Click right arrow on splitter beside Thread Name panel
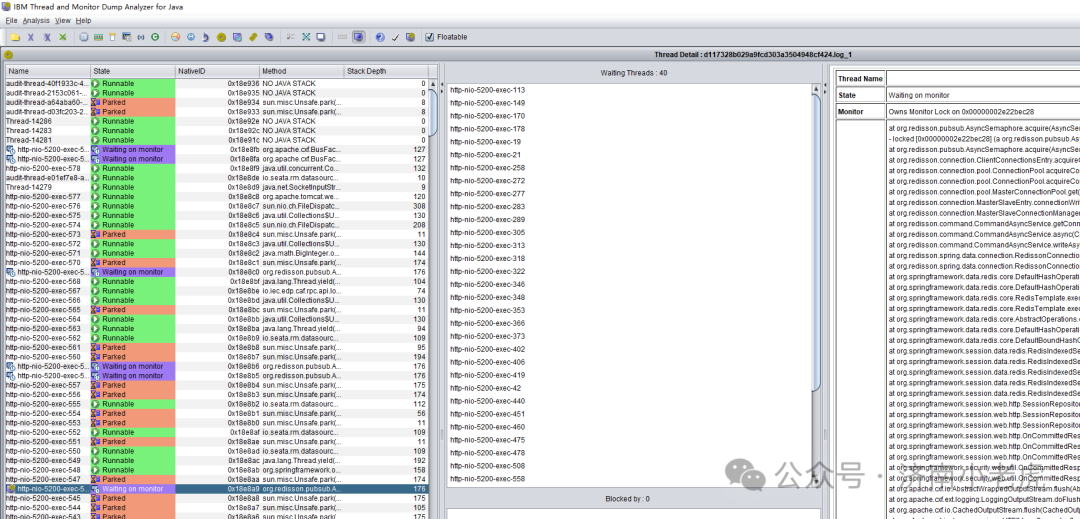The height and width of the screenshot is (519, 1080). 825,93
